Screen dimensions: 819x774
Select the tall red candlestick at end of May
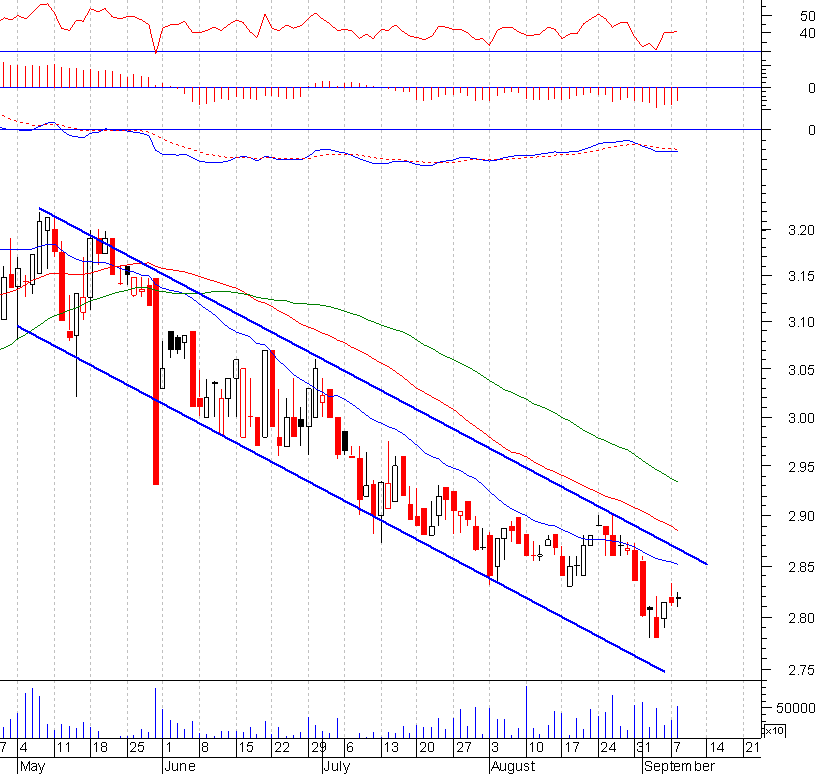pyautogui.click(x=156, y=382)
